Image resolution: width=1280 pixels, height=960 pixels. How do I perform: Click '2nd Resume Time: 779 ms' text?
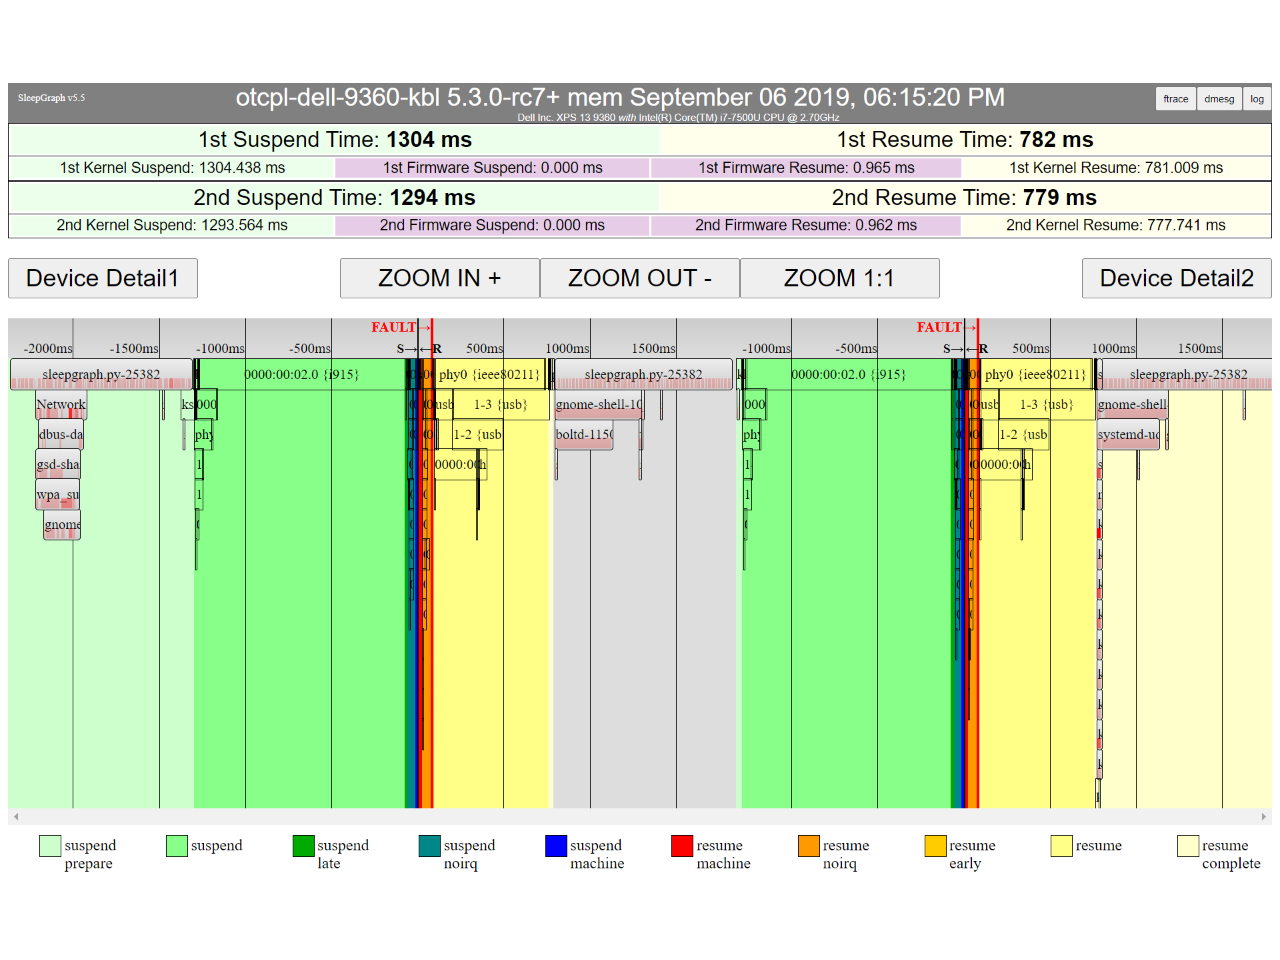(965, 198)
